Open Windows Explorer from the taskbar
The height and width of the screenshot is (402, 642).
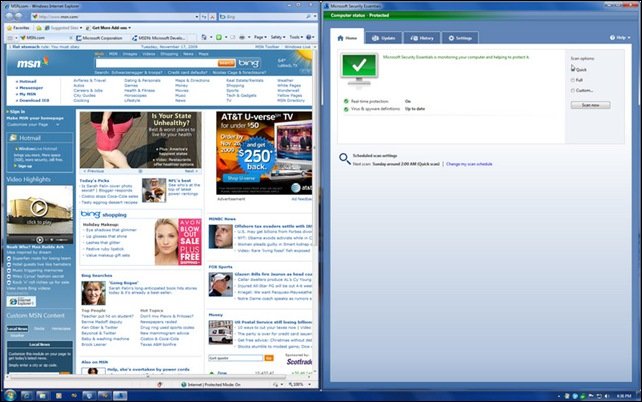42,395
